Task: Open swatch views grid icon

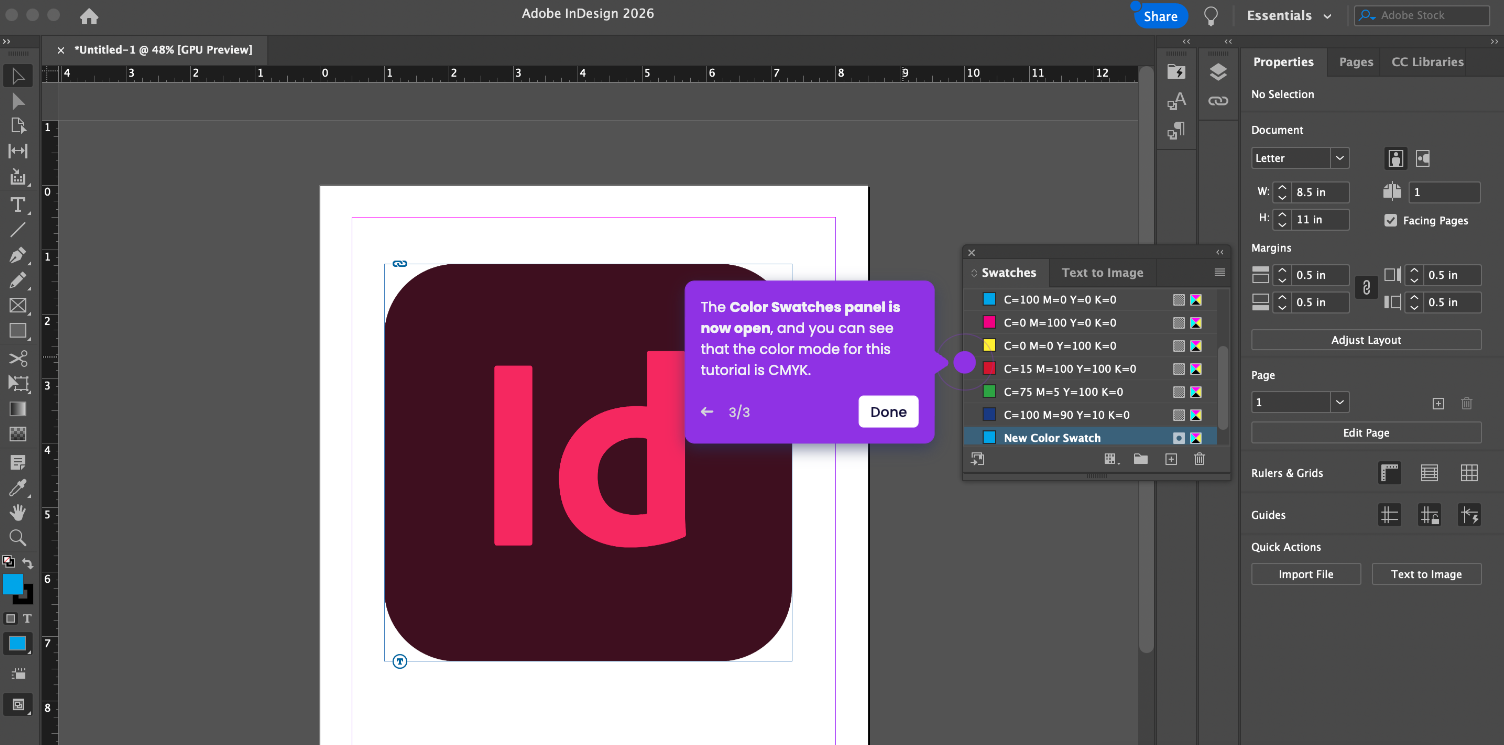Action: pyautogui.click(x=1110, y=459)
